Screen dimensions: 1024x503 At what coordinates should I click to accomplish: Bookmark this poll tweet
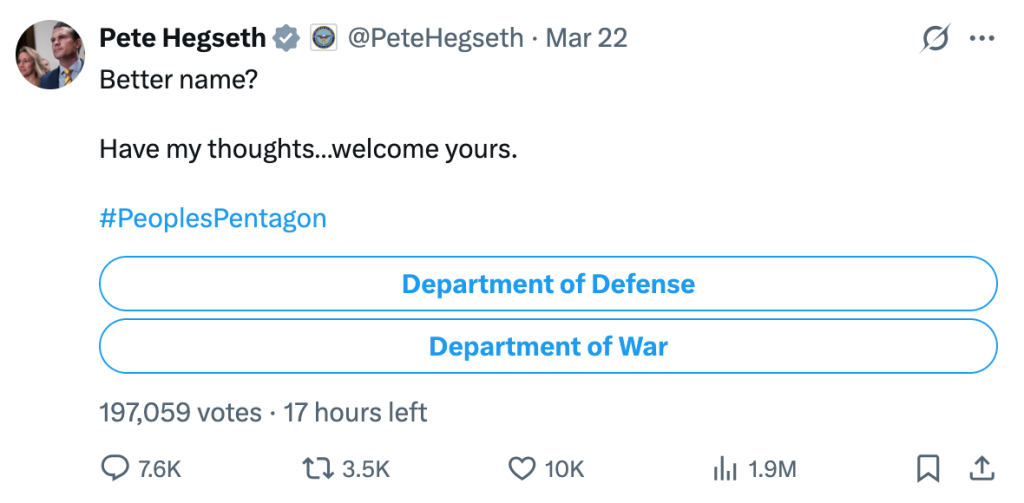pos(928,468)
